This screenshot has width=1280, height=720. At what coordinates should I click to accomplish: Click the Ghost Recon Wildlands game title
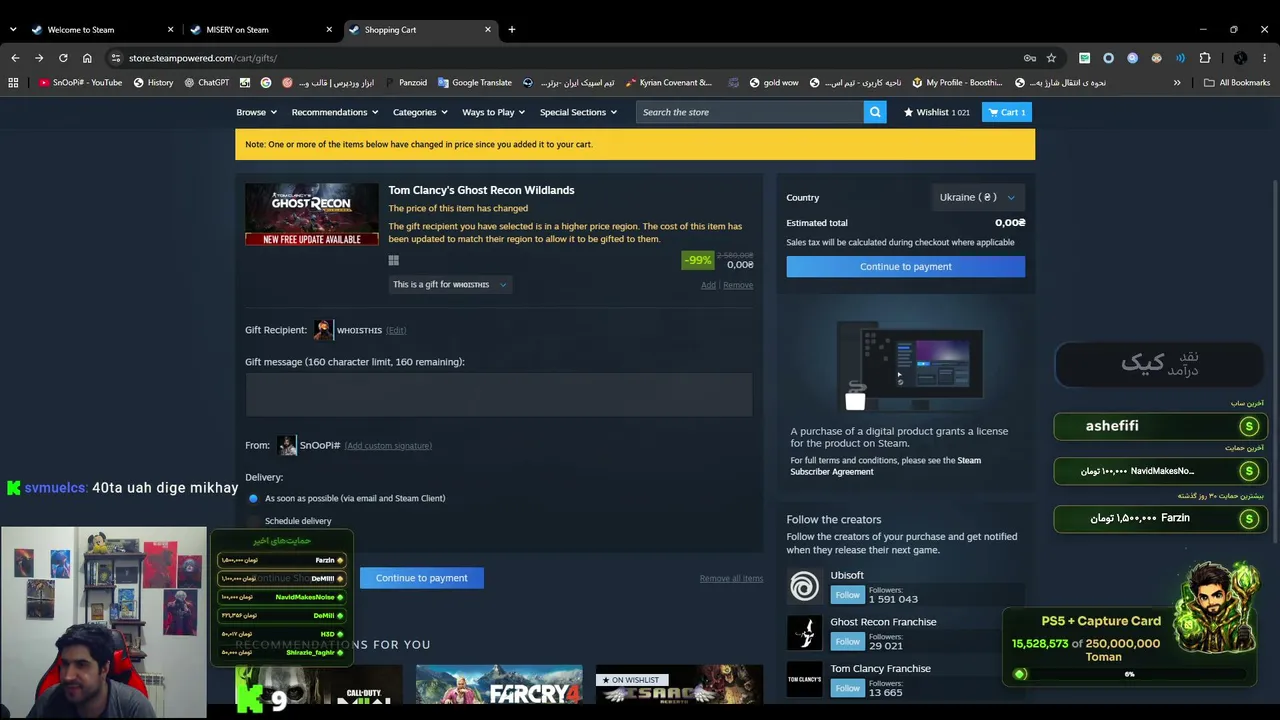[x=481, y=190]
